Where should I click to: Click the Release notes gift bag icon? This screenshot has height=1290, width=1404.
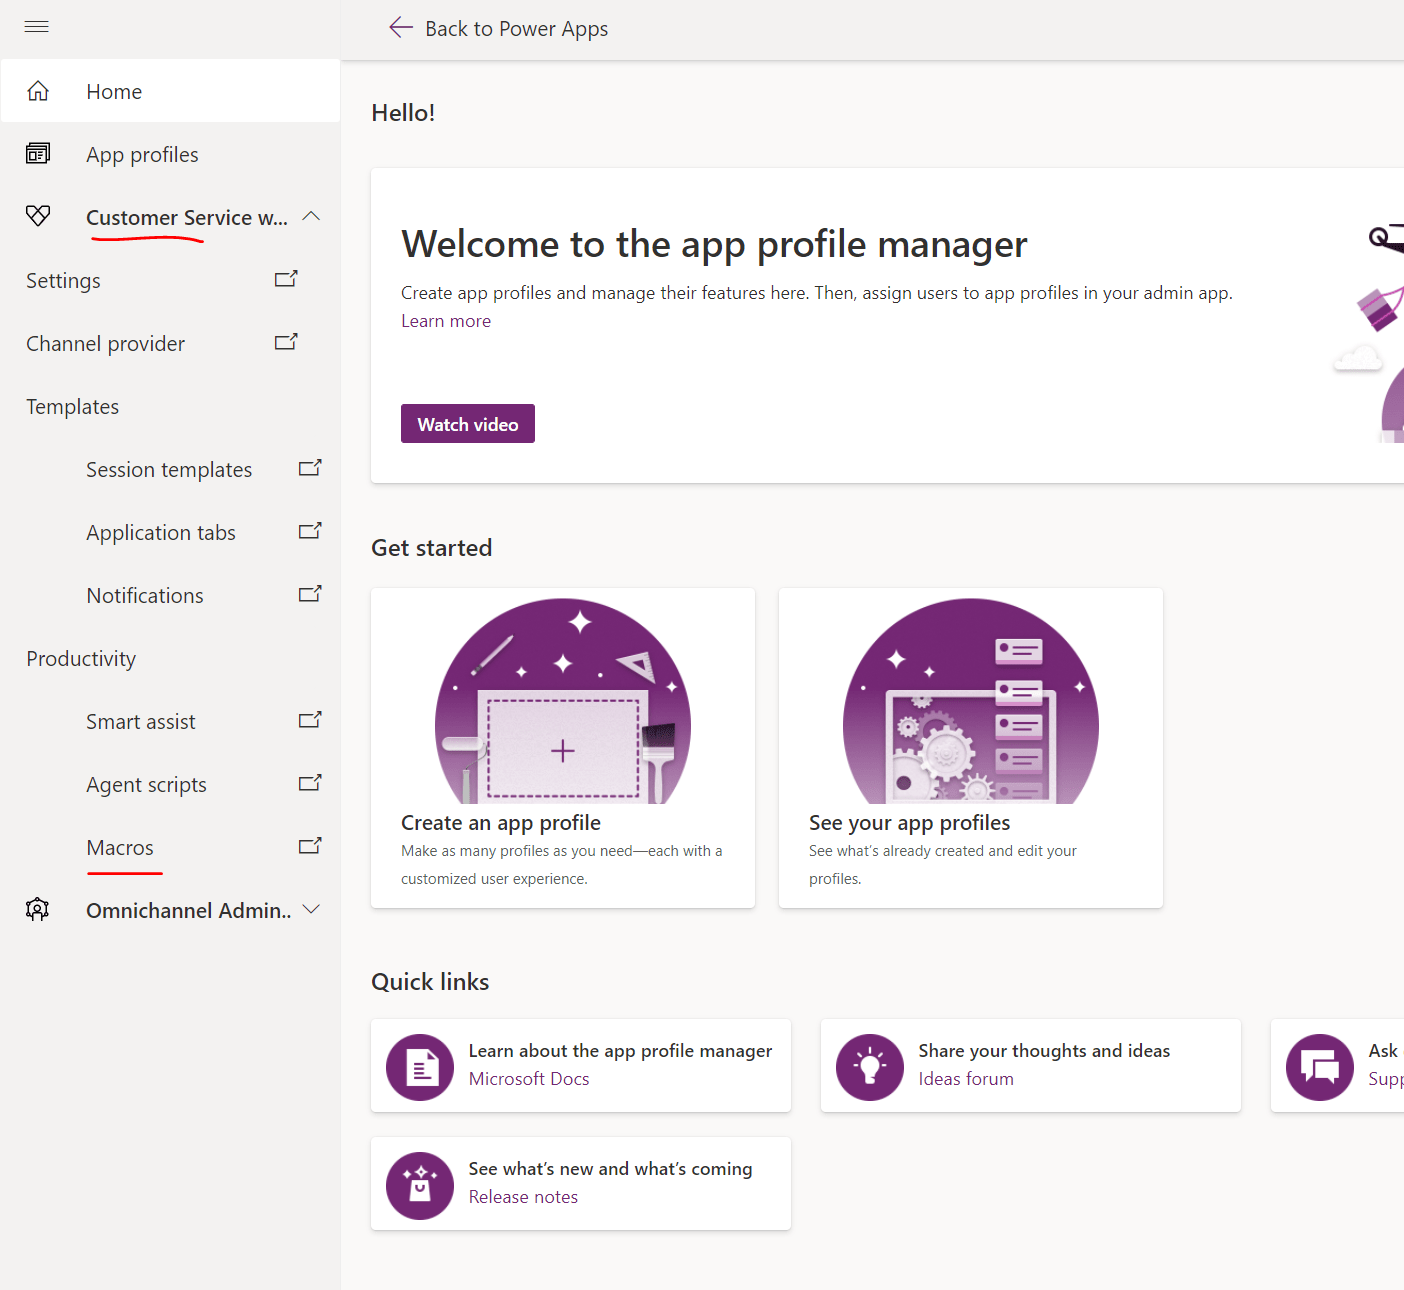click(420, 1185)
